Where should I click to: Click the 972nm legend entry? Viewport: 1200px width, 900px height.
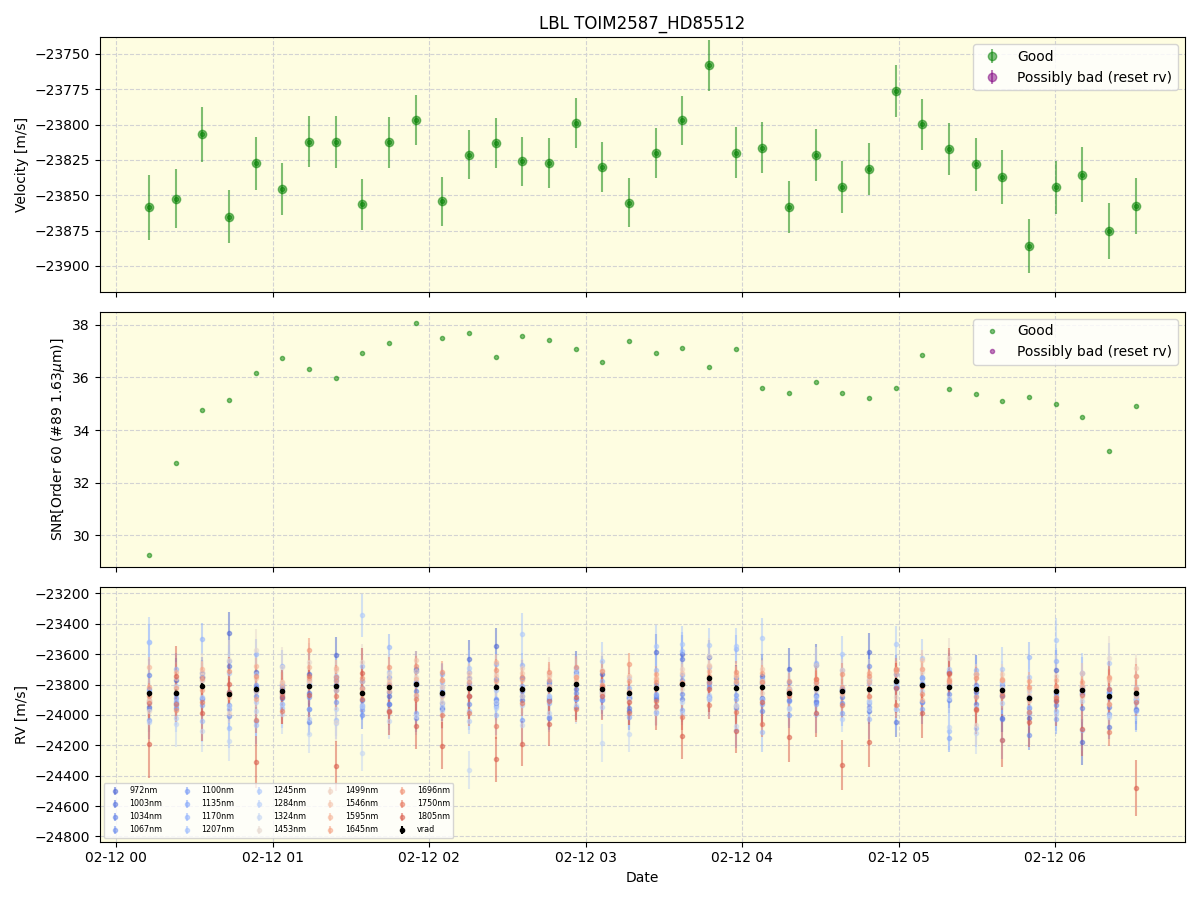(x=134, y=791)
